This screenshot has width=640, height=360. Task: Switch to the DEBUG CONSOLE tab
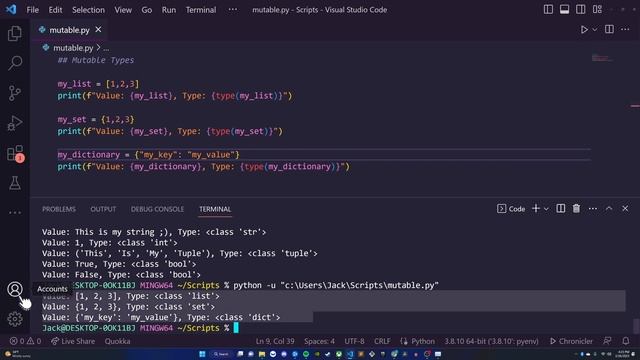pos(157,209)
